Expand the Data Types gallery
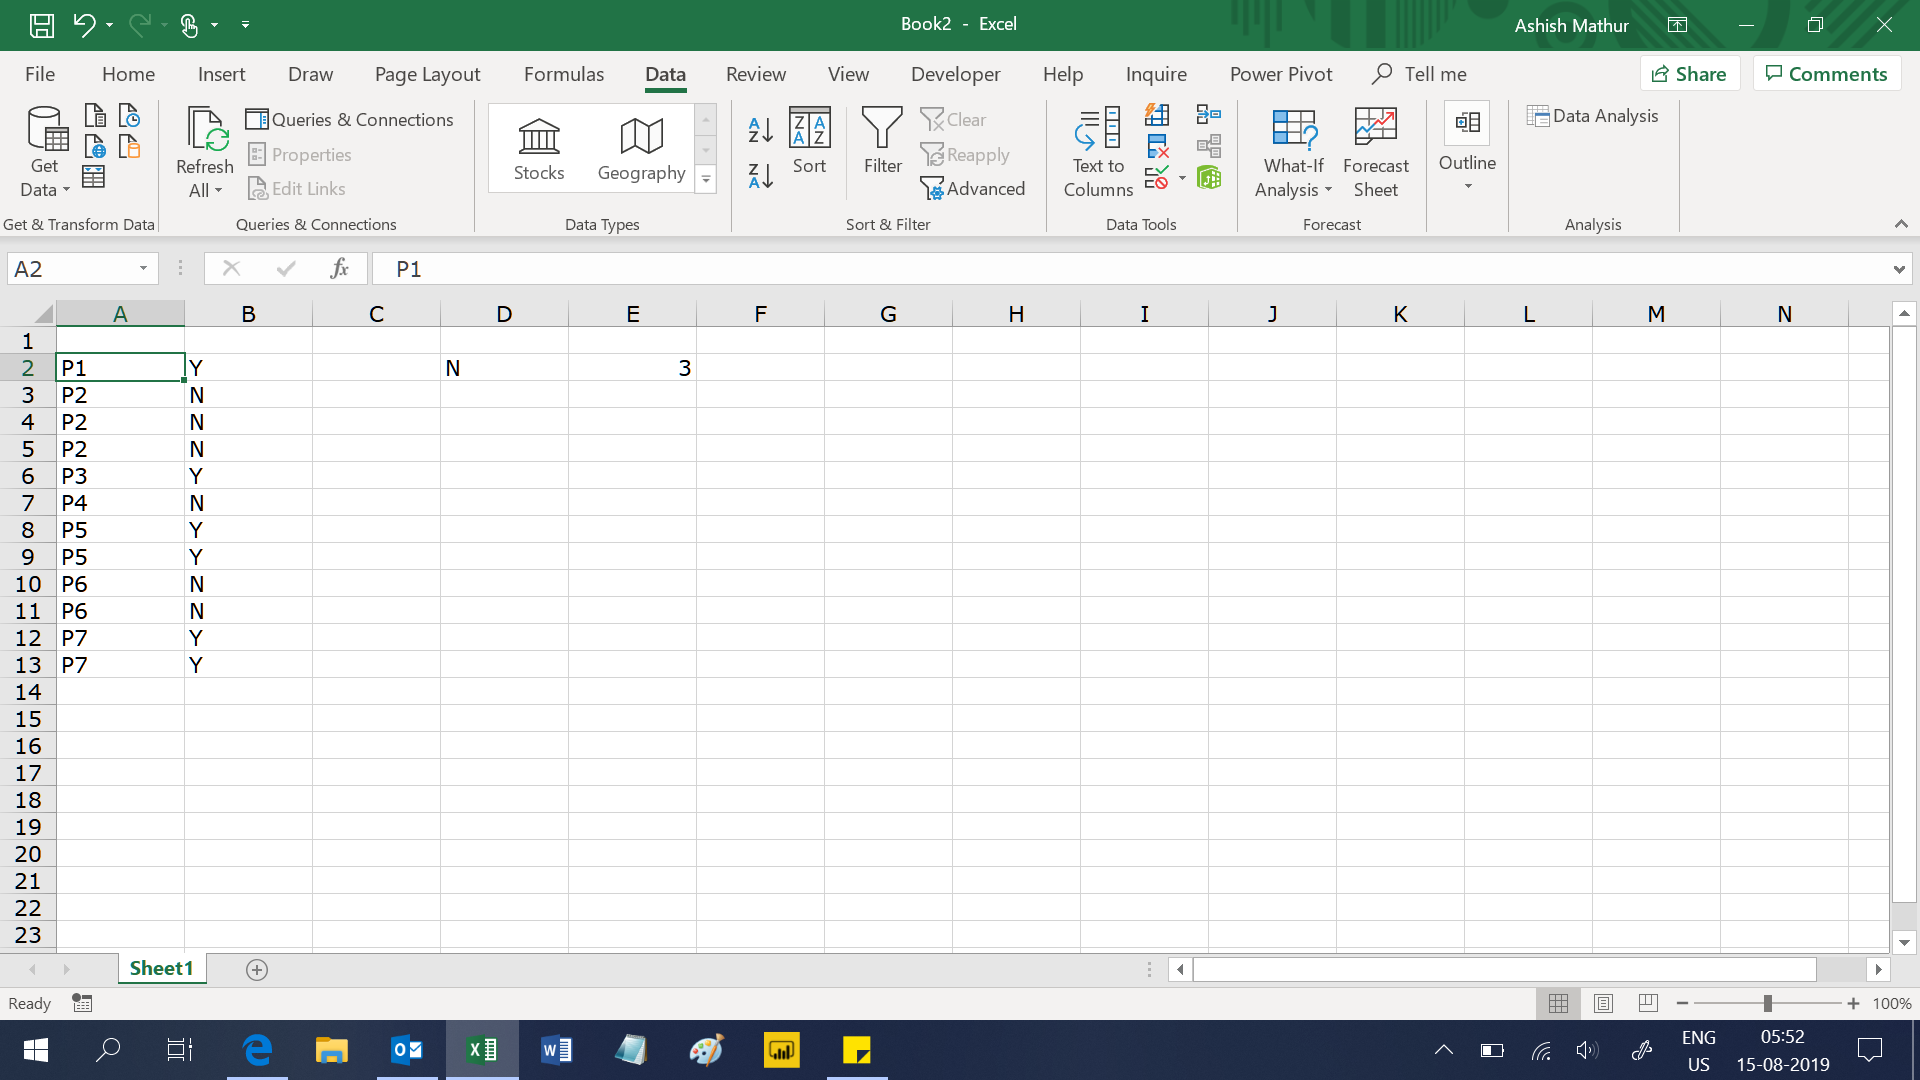Screen dimensions: 1920x1080 706,180
